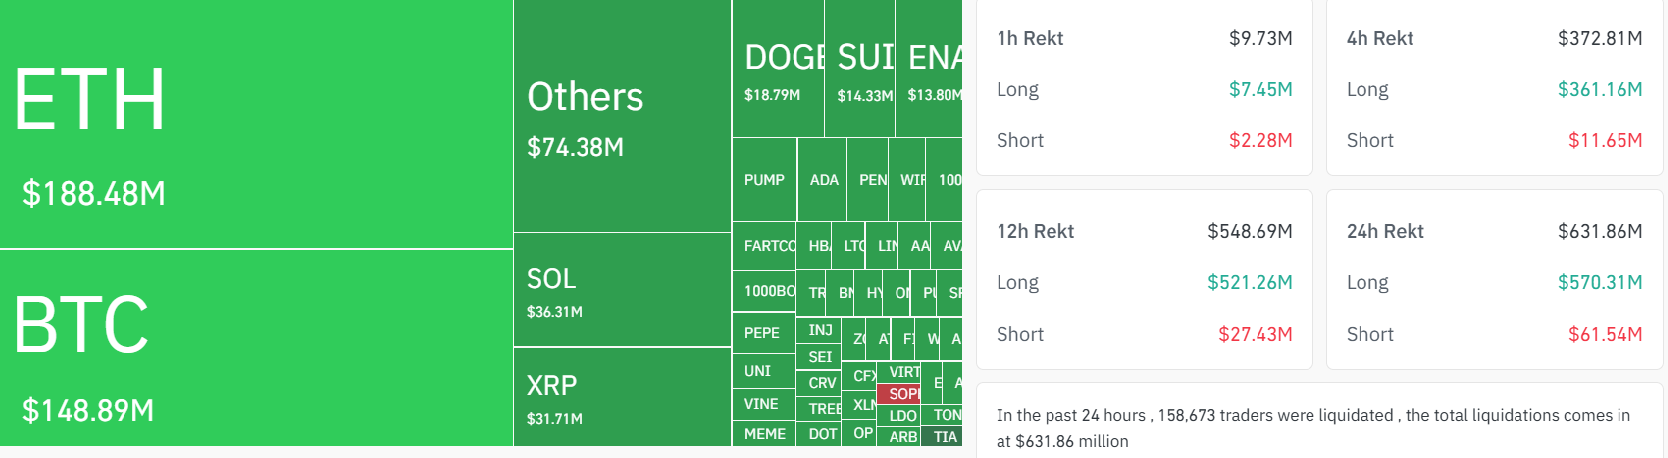
Task: Click the 1h Rekt card title
Action: tap(1030, 38)
